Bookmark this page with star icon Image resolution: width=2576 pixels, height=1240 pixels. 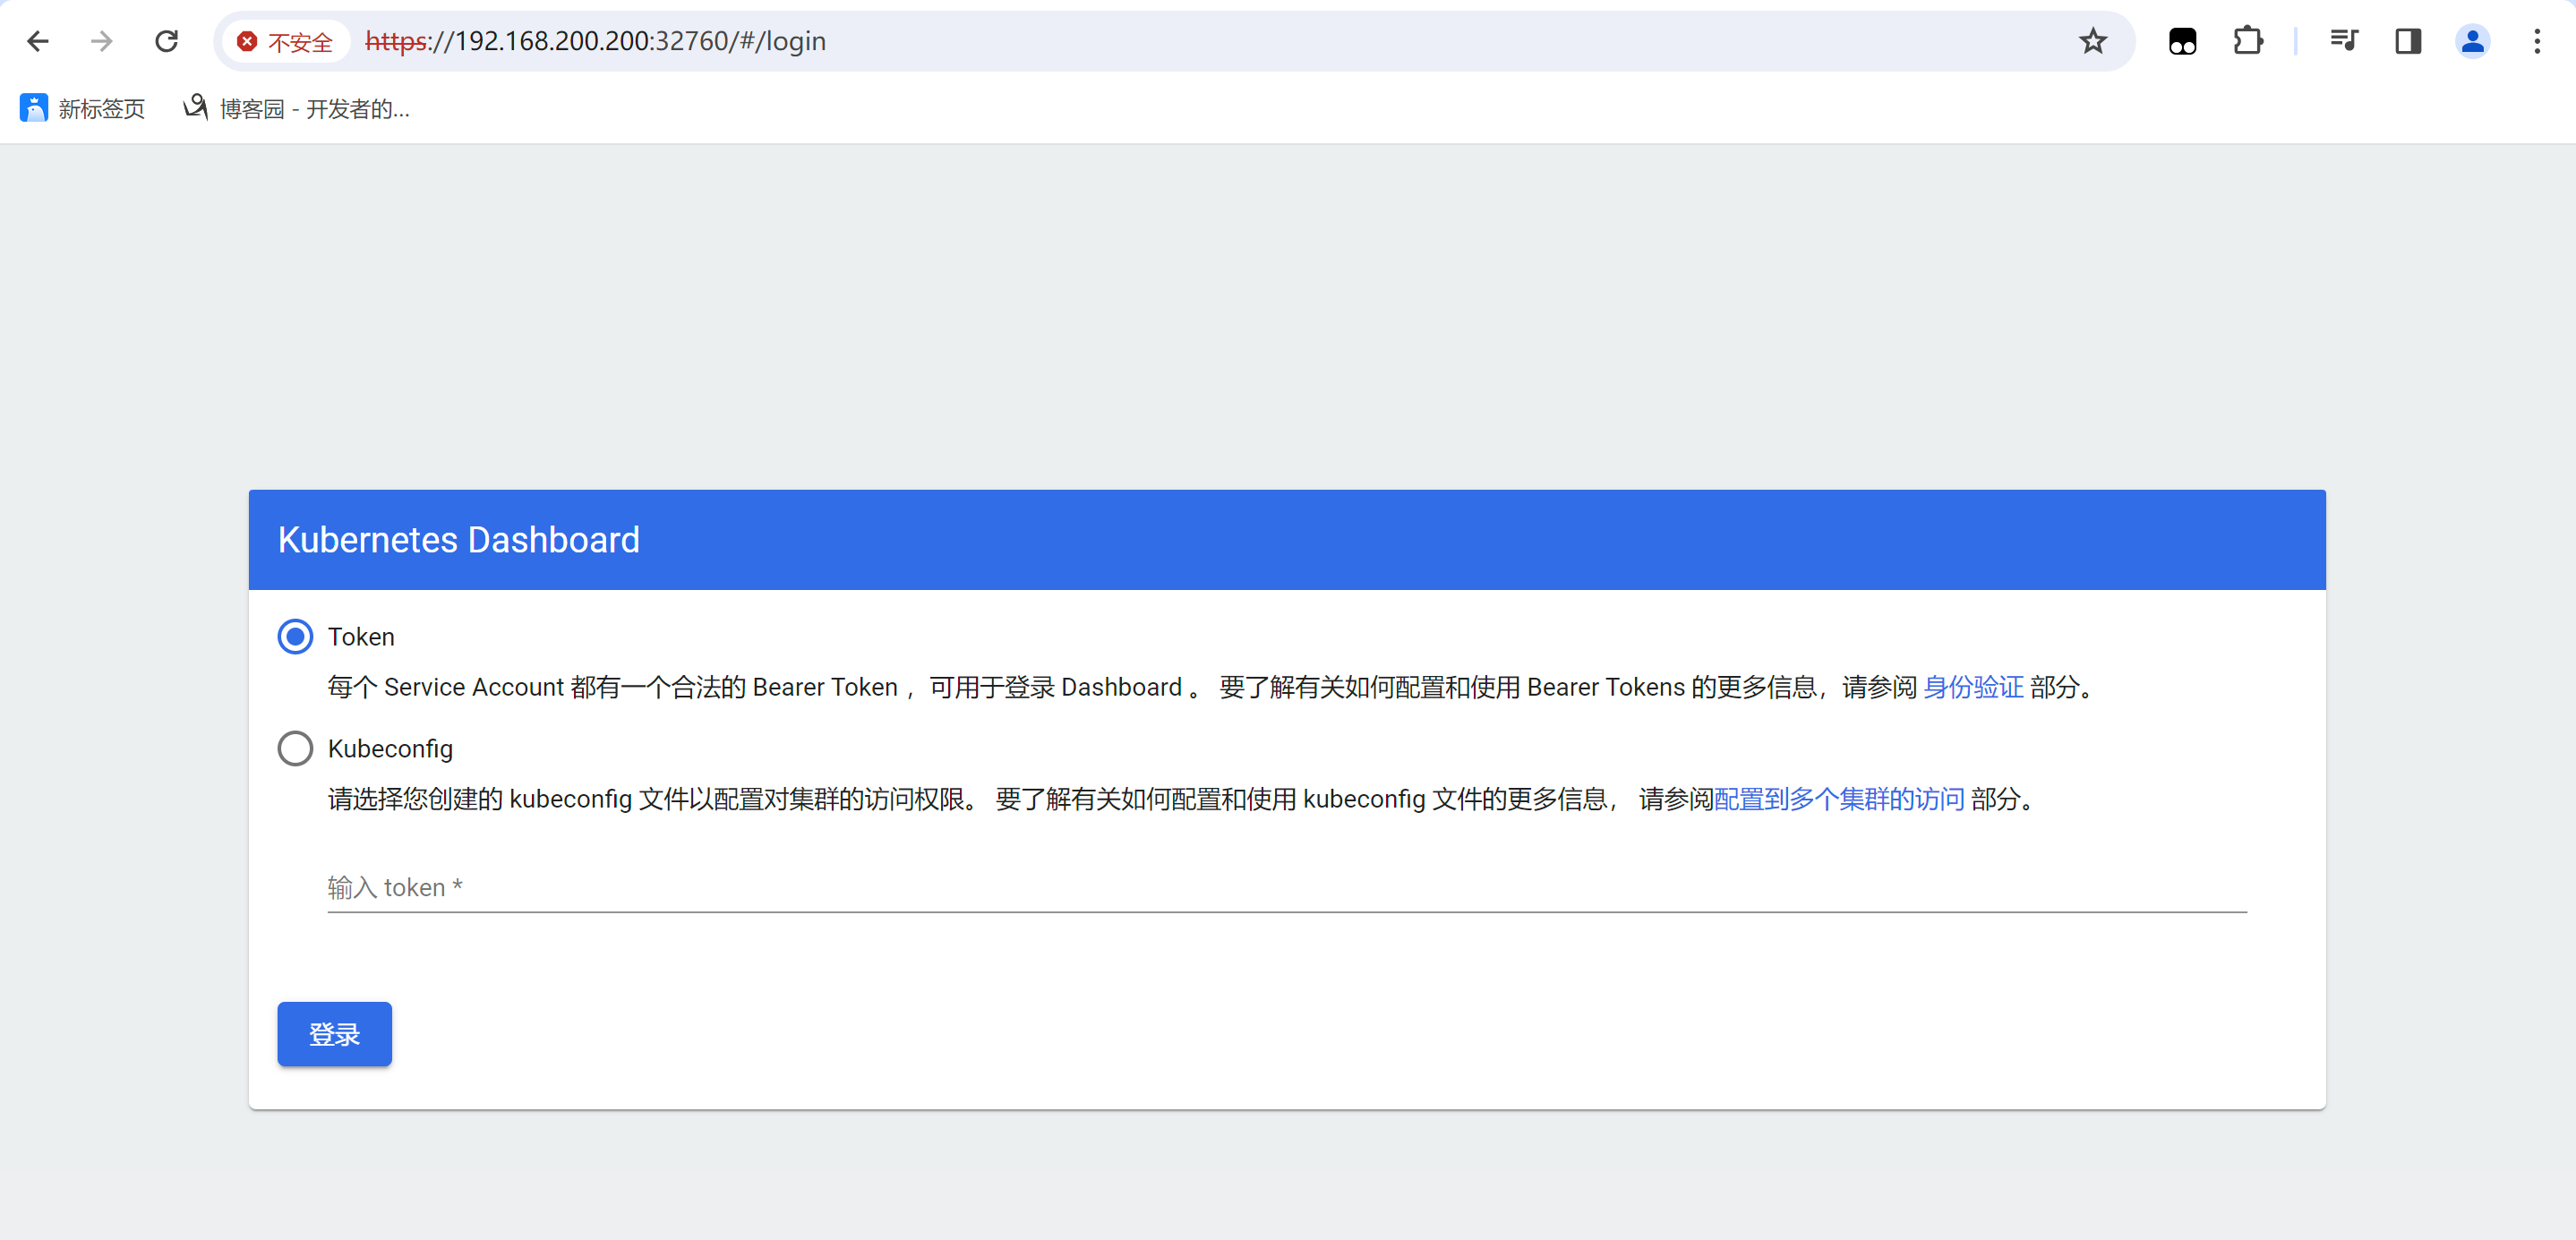pyautogui.click(x=2093, y=41)
